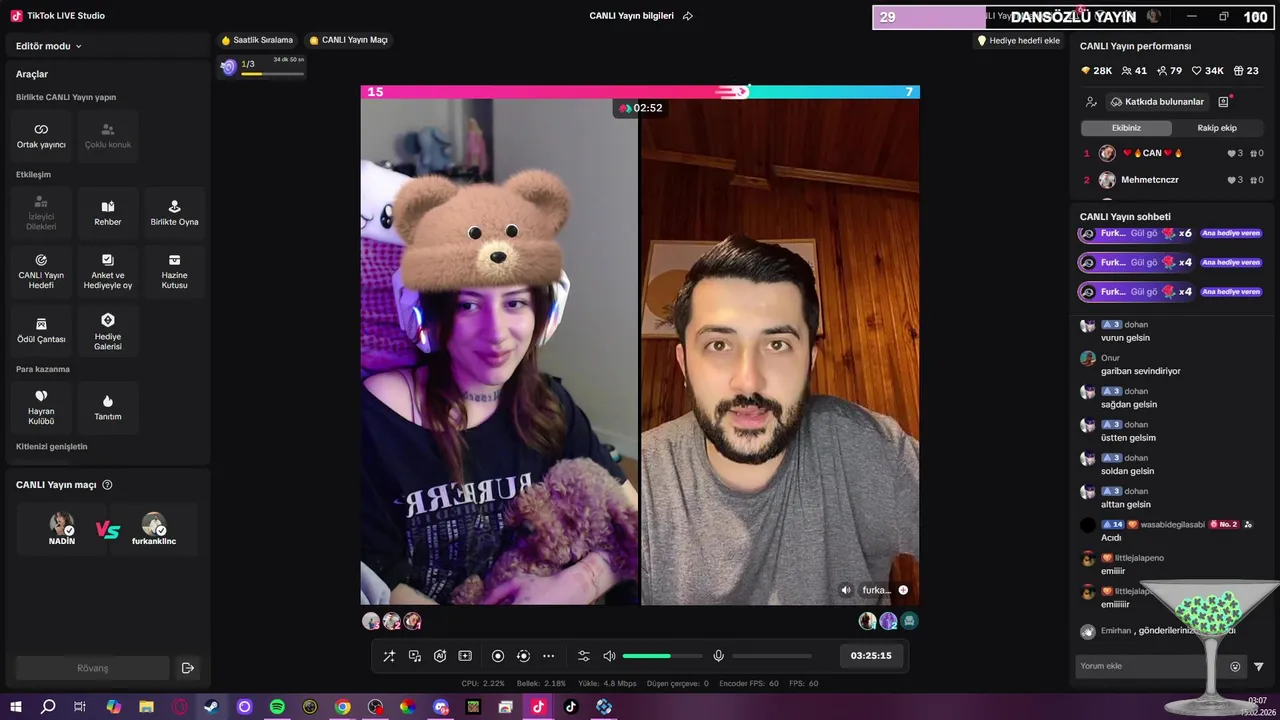Viewport: 1280px width, 720px height.
Task: Adjust the microphone volume slider
Action: tap(772, 656)
